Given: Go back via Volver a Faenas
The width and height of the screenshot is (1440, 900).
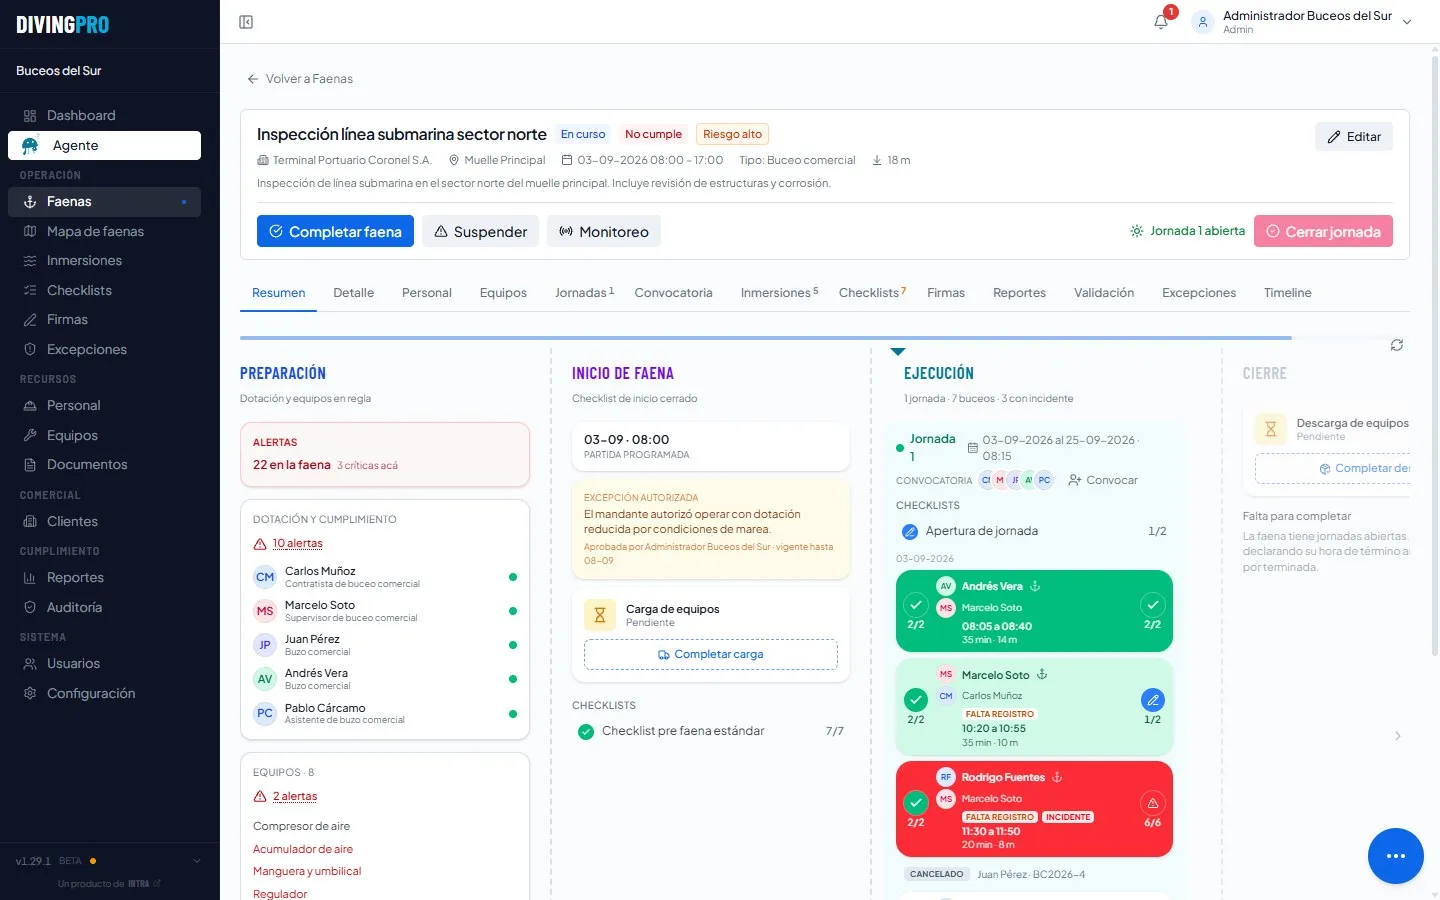Looking at the screenshot, I should pos(300,79).
